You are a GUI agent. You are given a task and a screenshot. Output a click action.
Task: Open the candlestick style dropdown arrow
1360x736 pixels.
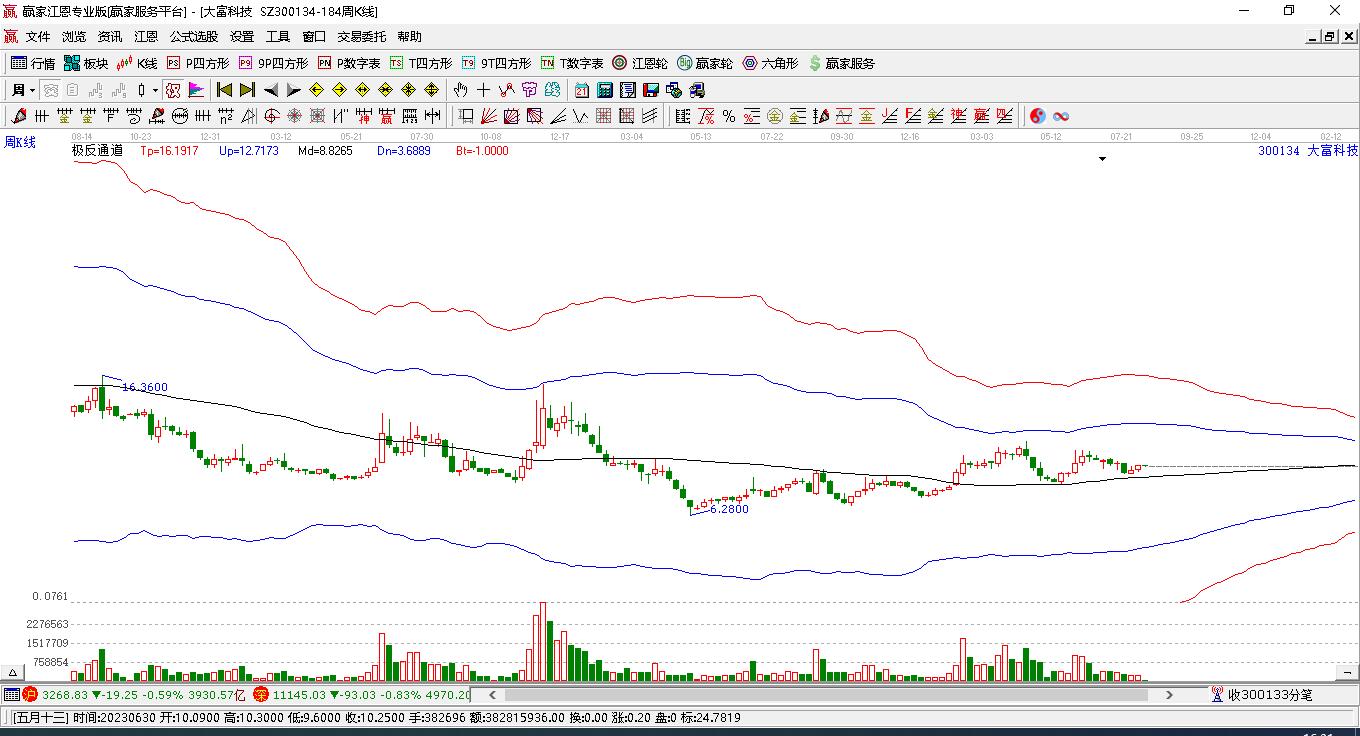pyautogui.click(x=155, y=90)
